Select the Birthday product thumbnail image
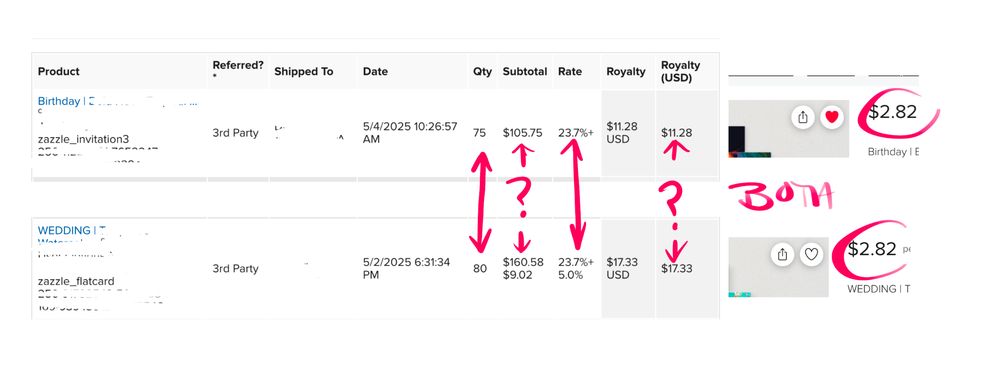998x368 pixels. click(x=788, y=129)
